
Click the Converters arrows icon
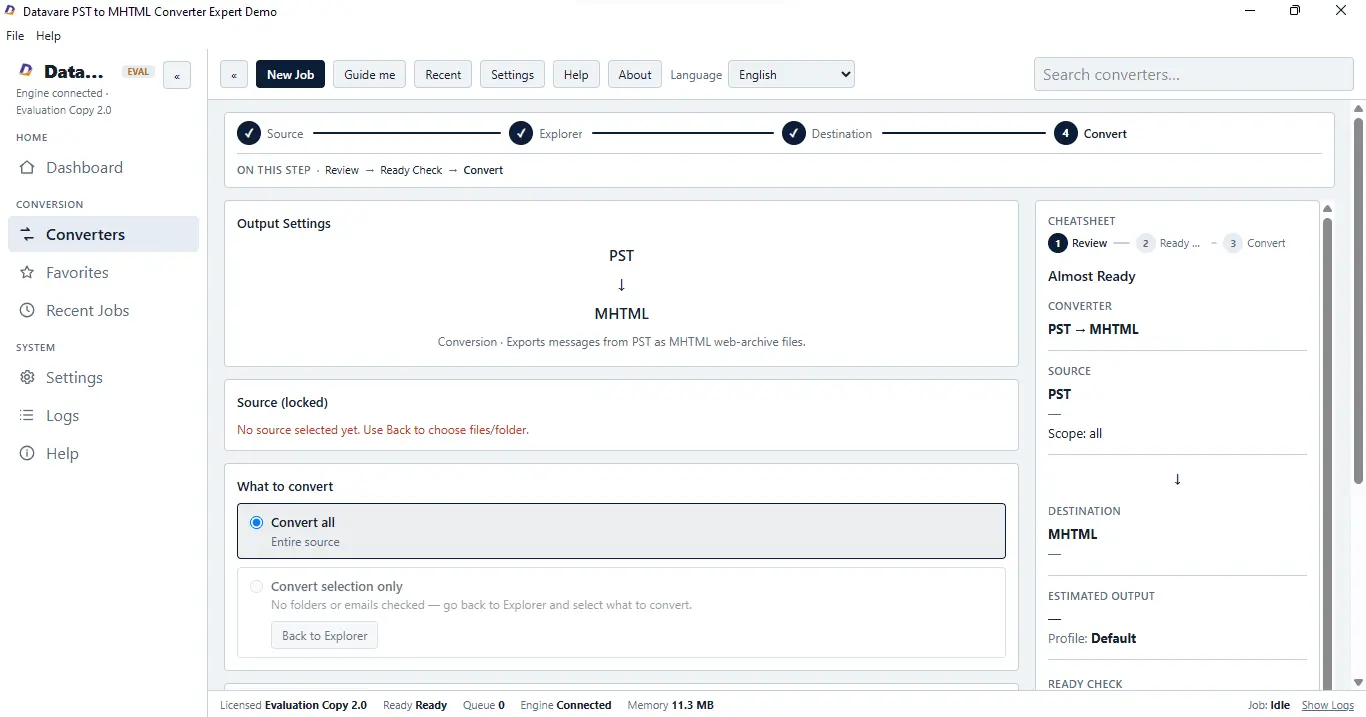tap(27, 235)
